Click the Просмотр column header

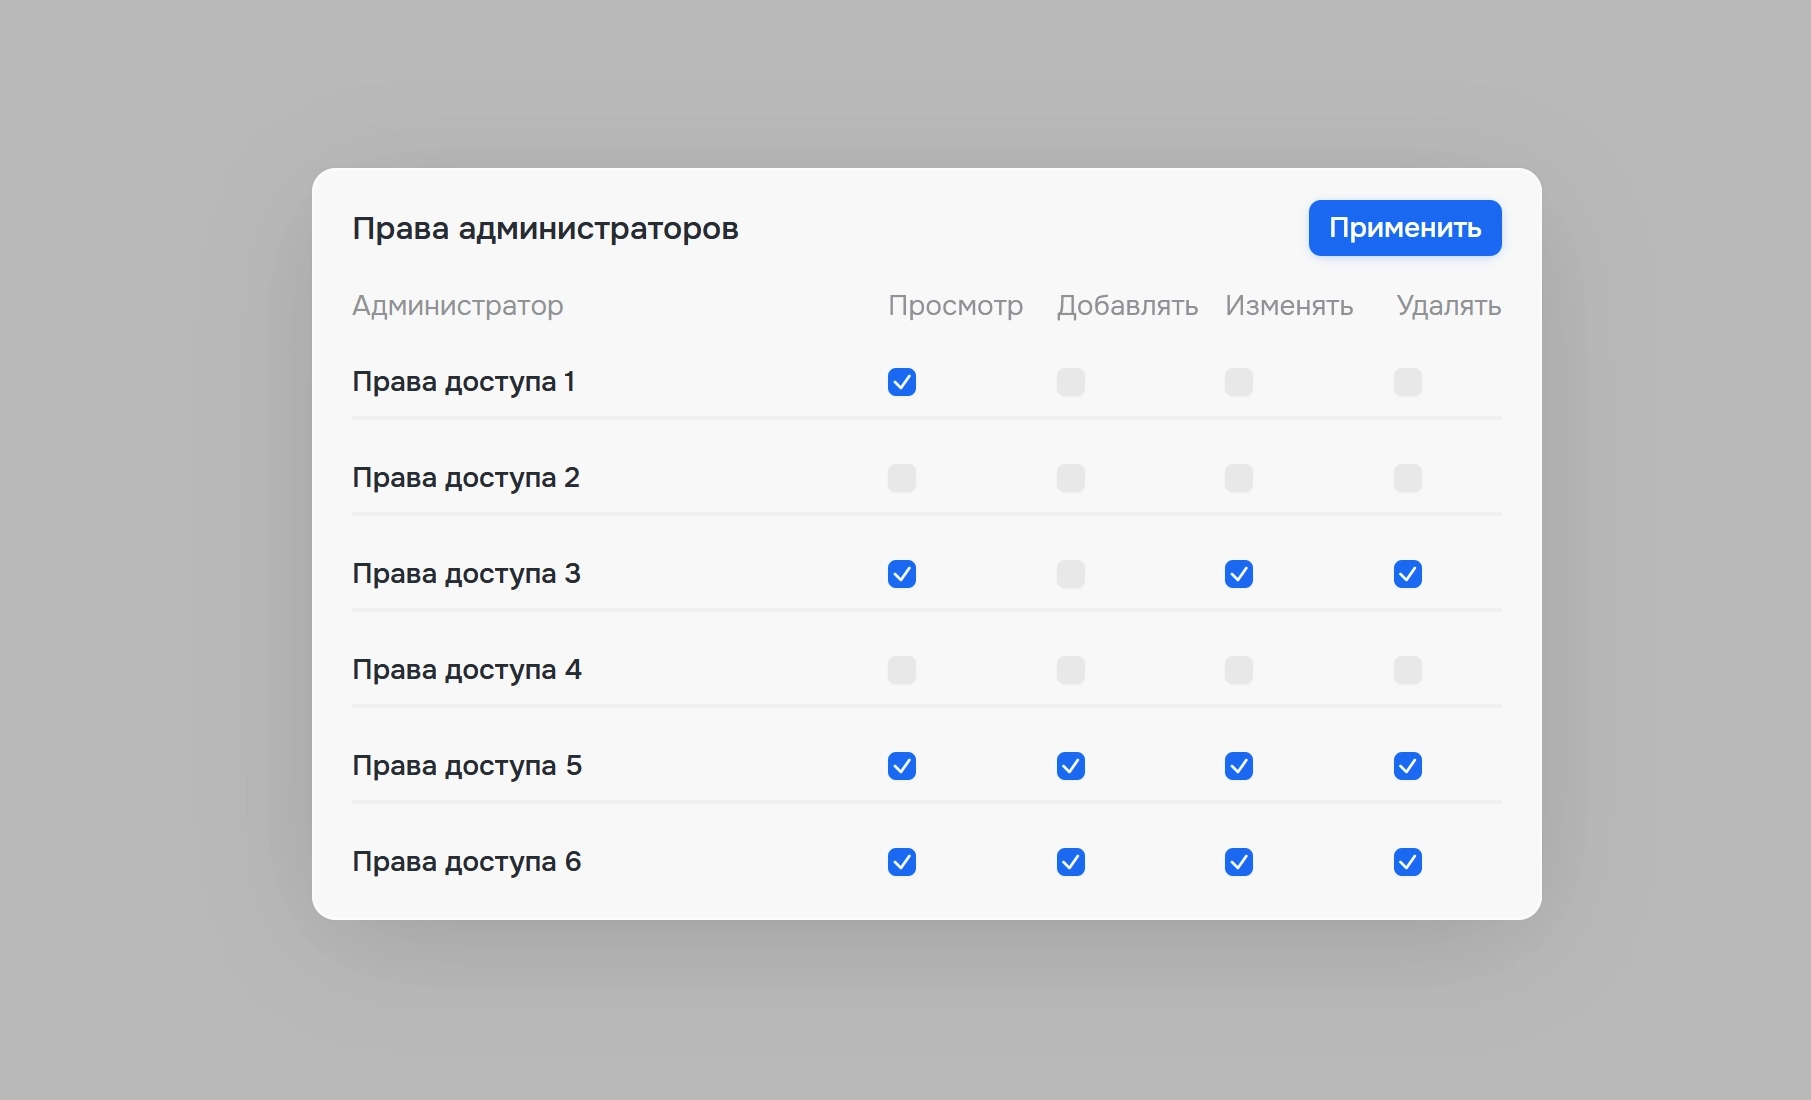coord(956,306)
